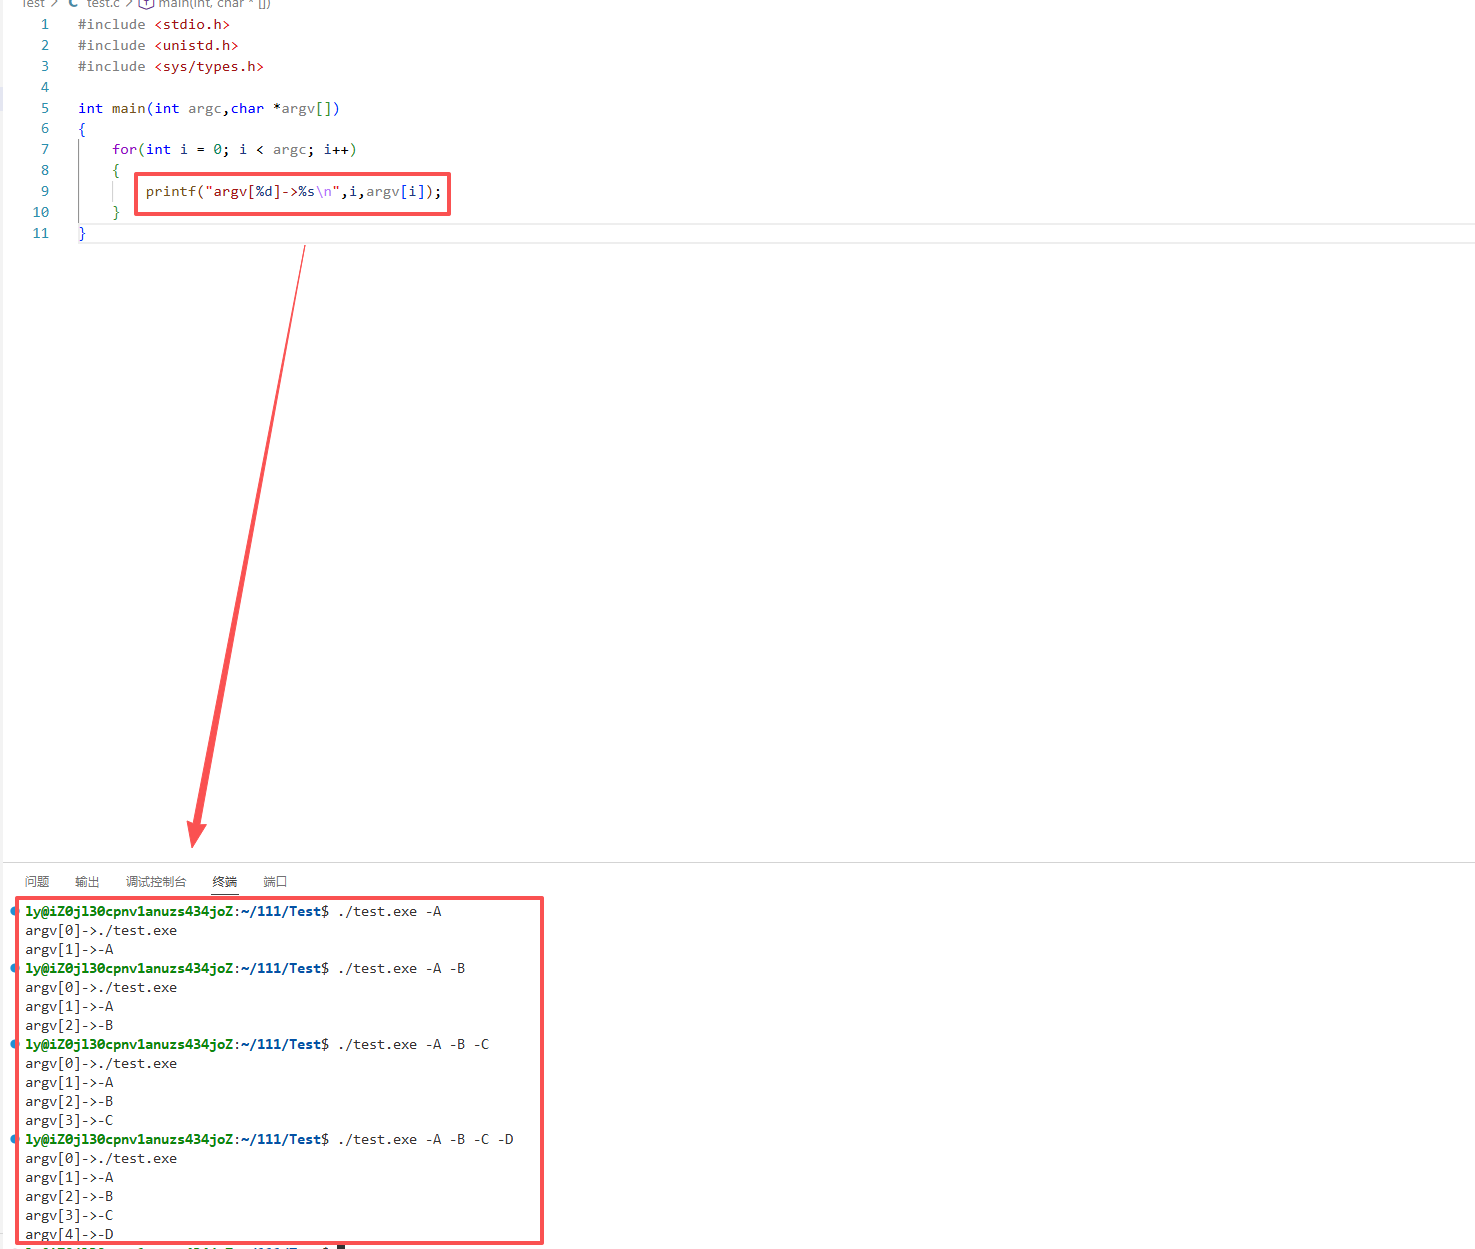
Task: Click the final closing brace on line 11
Action: point(82,233)
